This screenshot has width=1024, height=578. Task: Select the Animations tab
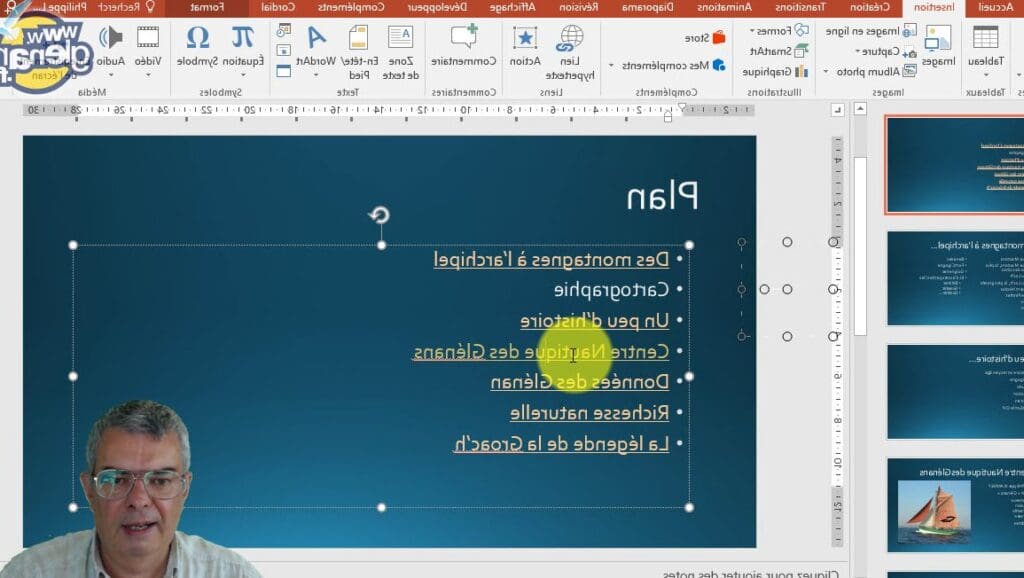coord(724,7)
